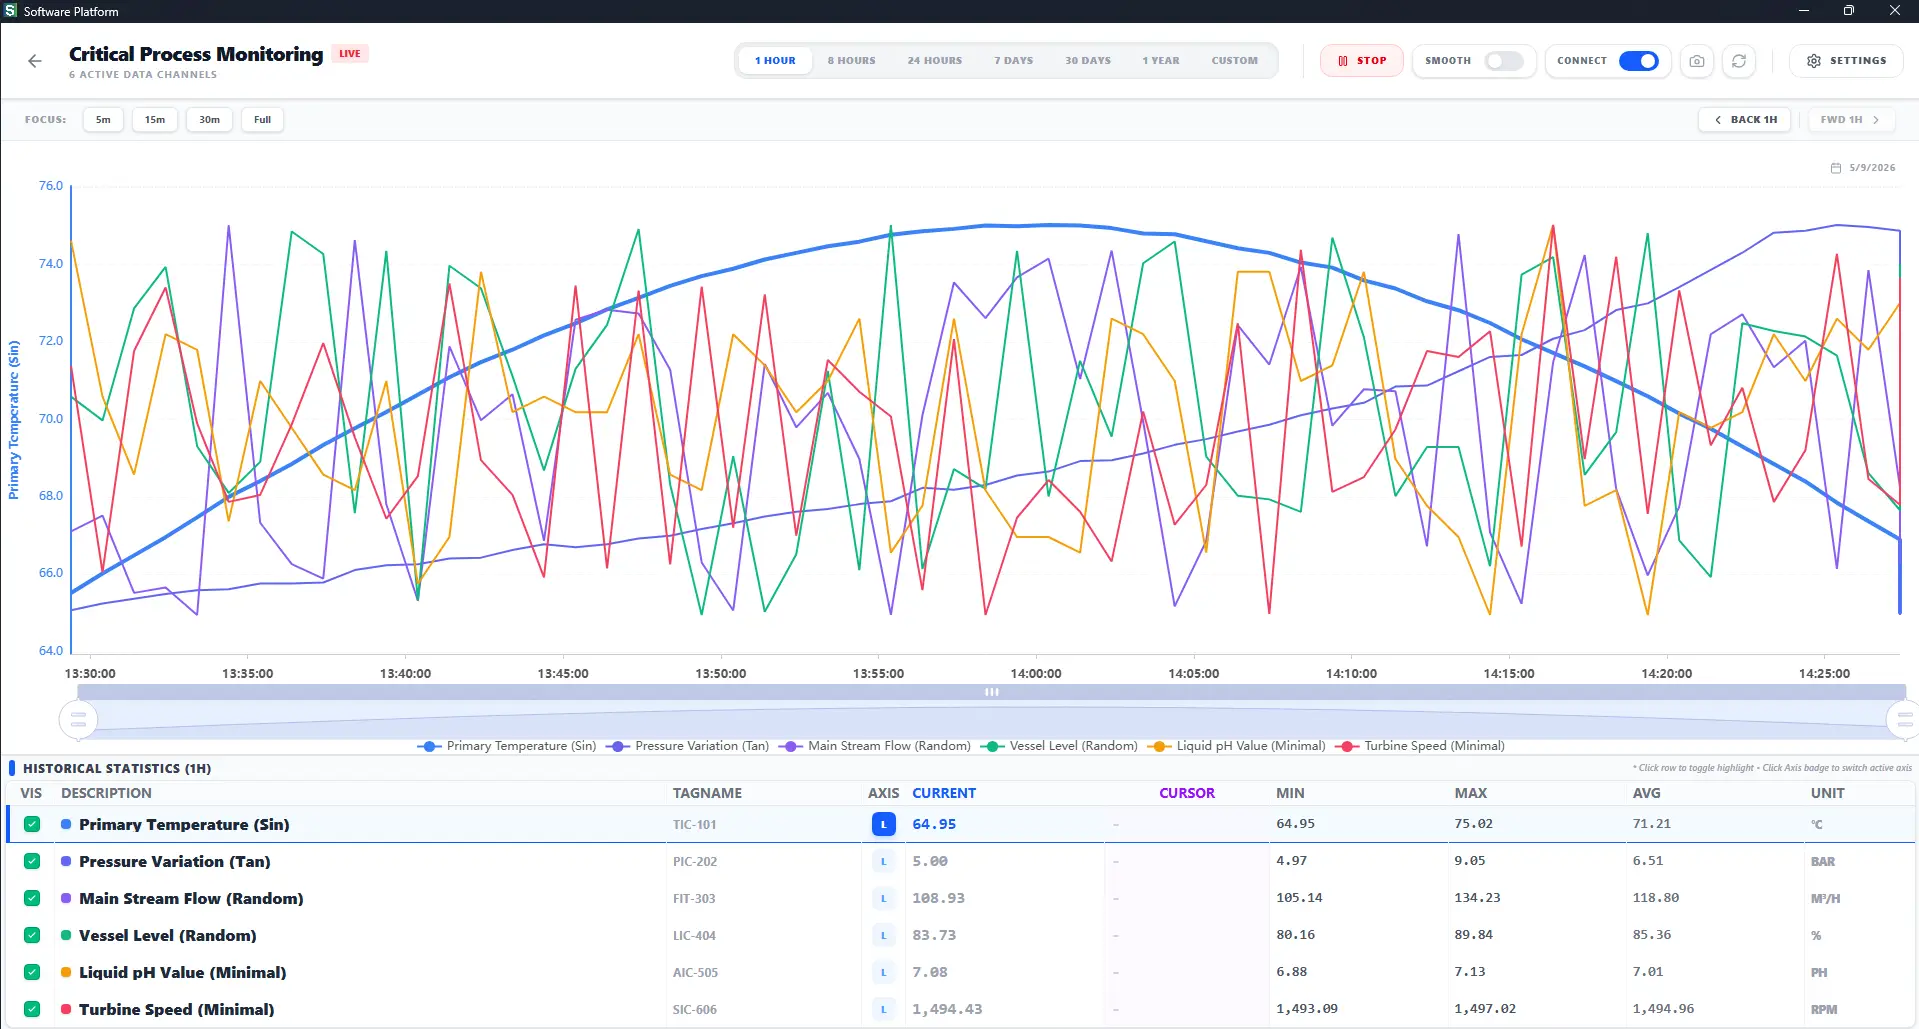Click axis badge for Main Stream Flow
The height and width of the screenshot is (1029, 1919).
(x=883, y=898)
